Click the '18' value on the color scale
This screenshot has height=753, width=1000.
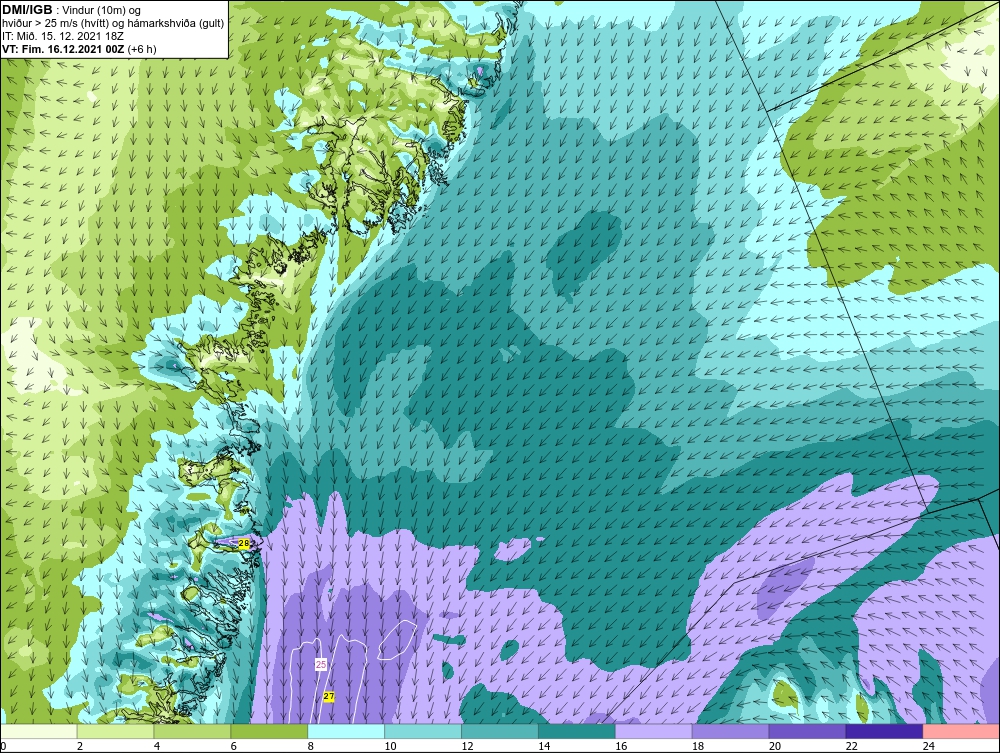click(698, 746)
